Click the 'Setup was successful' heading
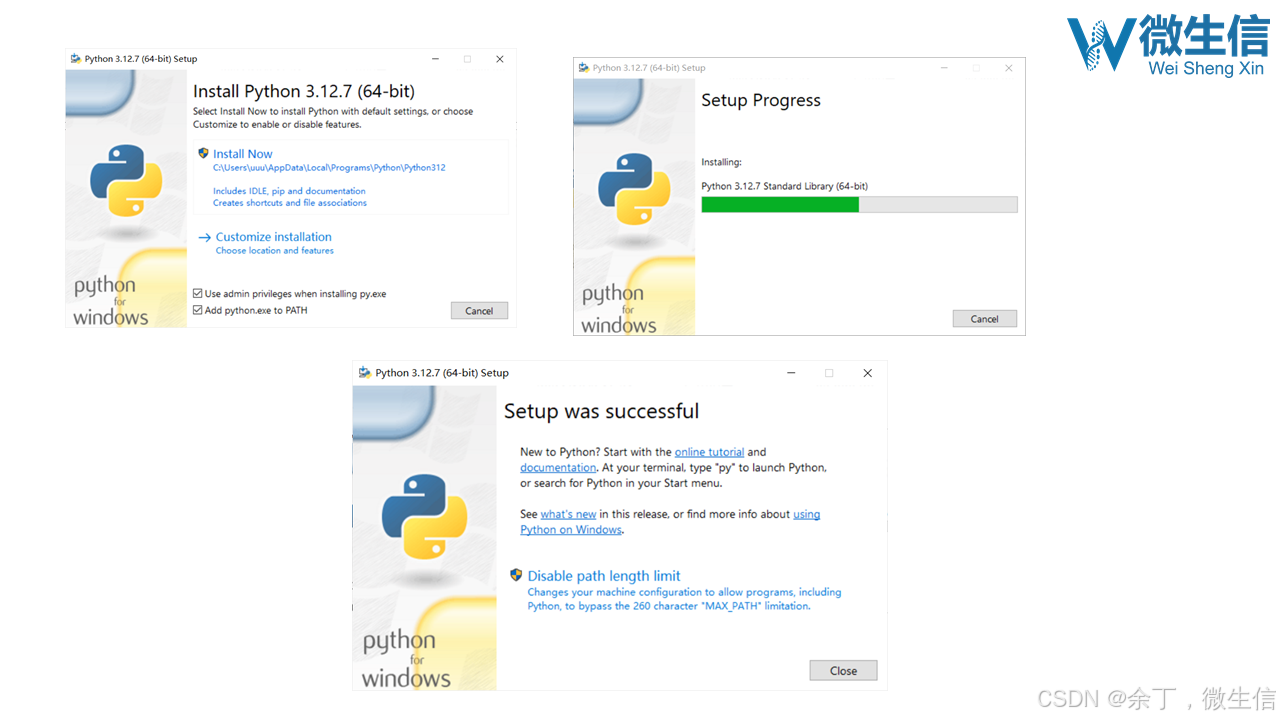This screenshot has width=1280, height=720. pyautogui.click(x=601, y=411)
